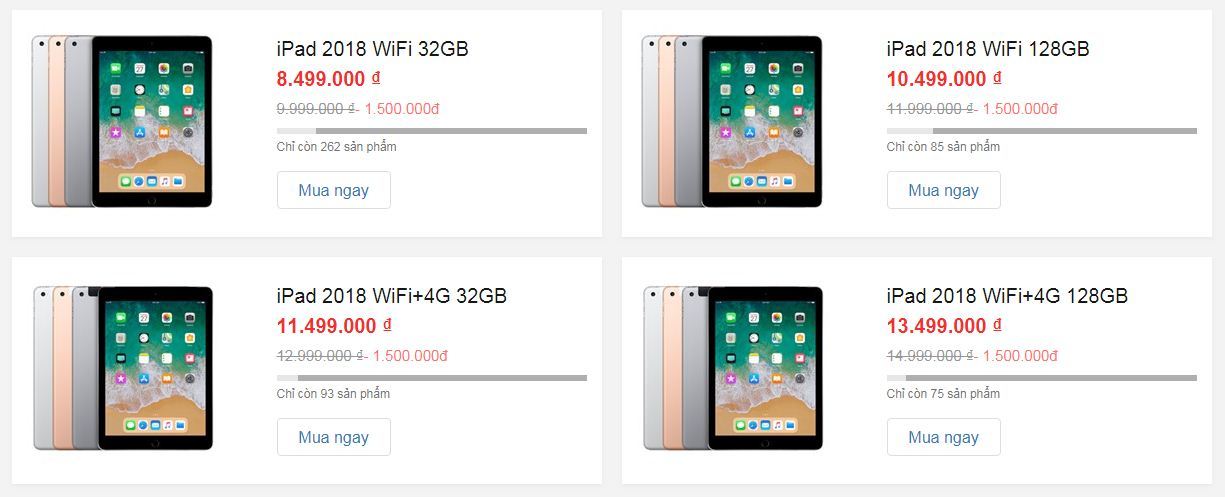Click the 13.499.000 đ price

944,326
